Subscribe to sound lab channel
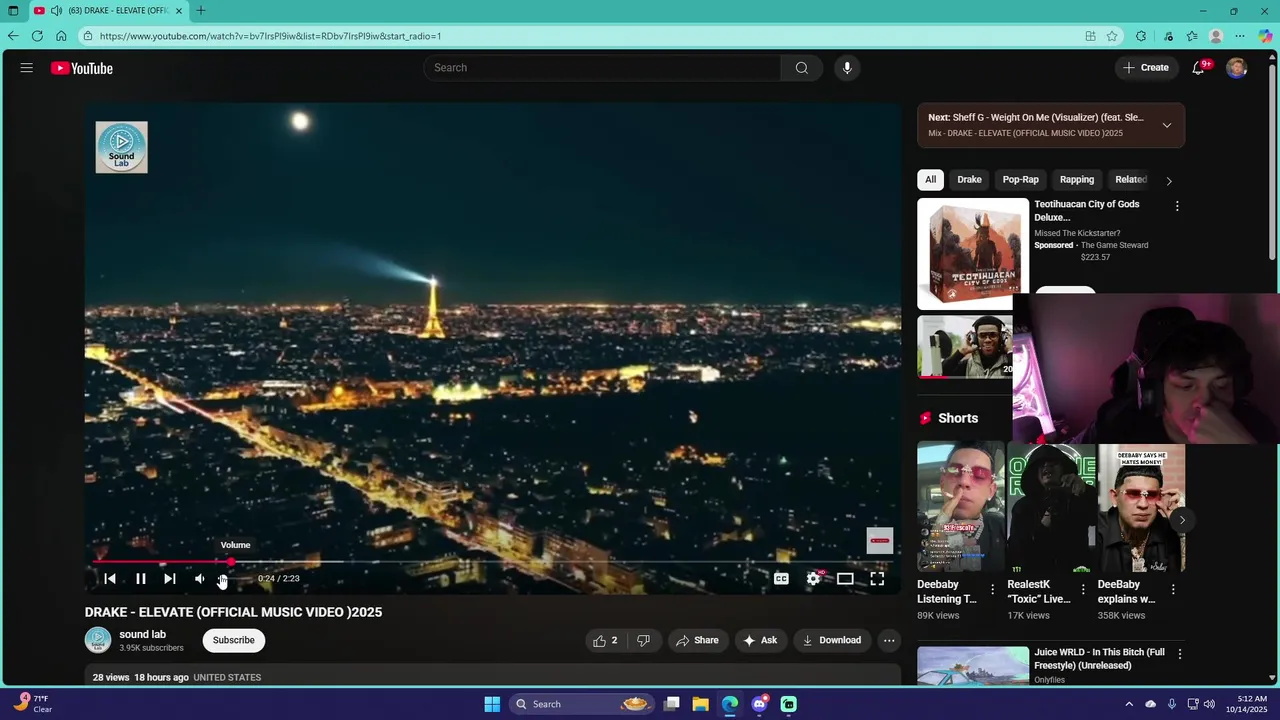The image size is (1280, 720). point(234,640)
